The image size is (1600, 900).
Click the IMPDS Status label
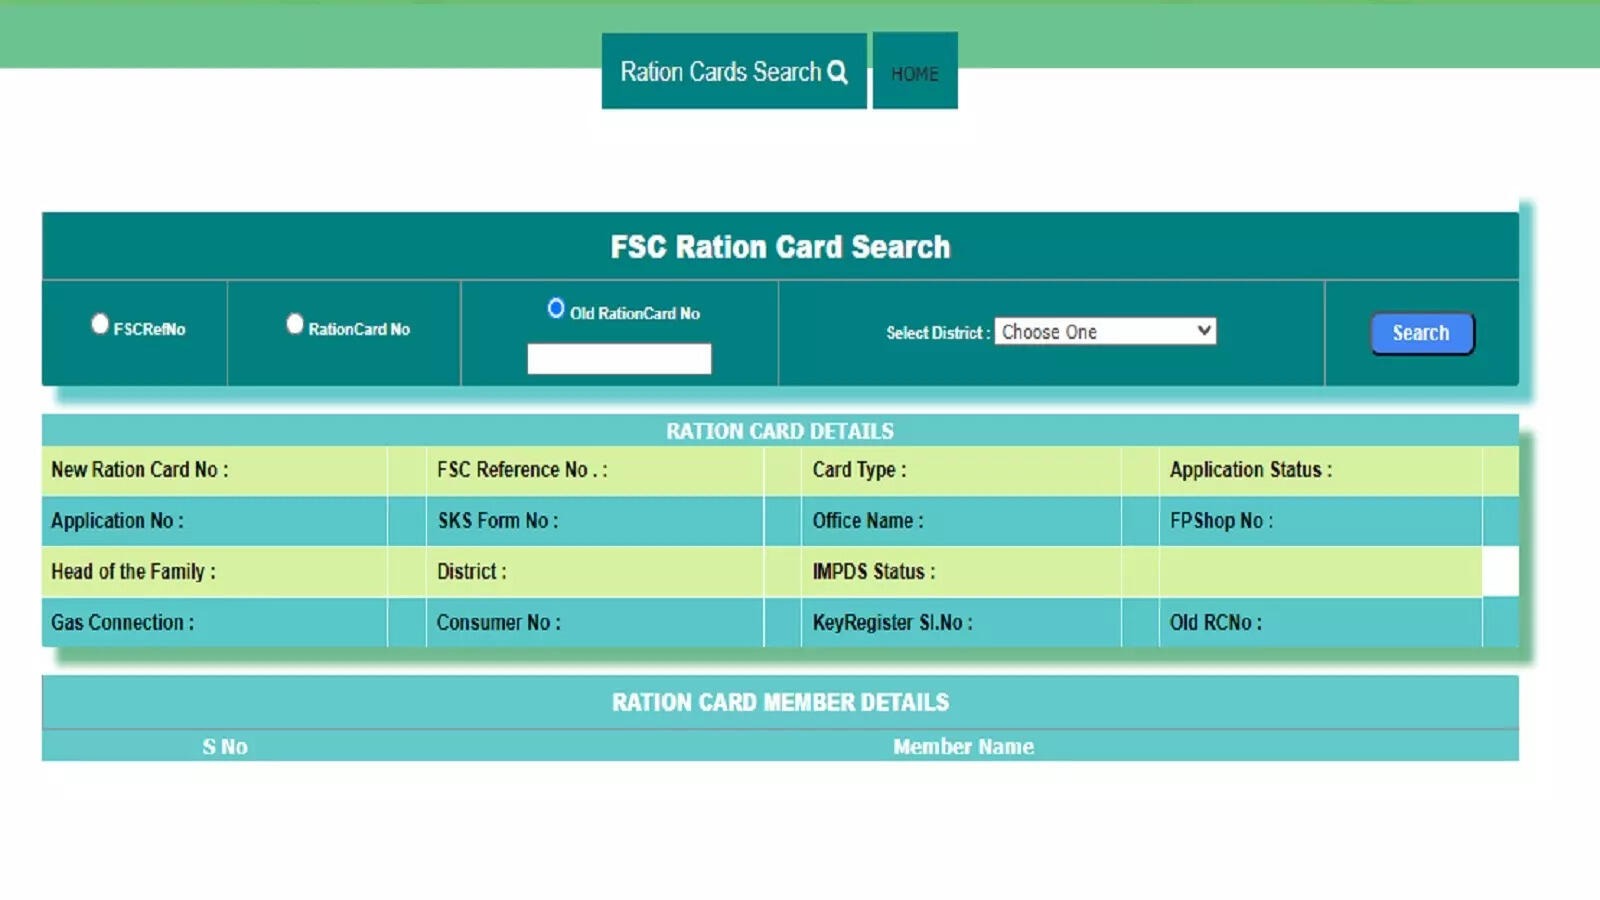[x=874, y=572]
